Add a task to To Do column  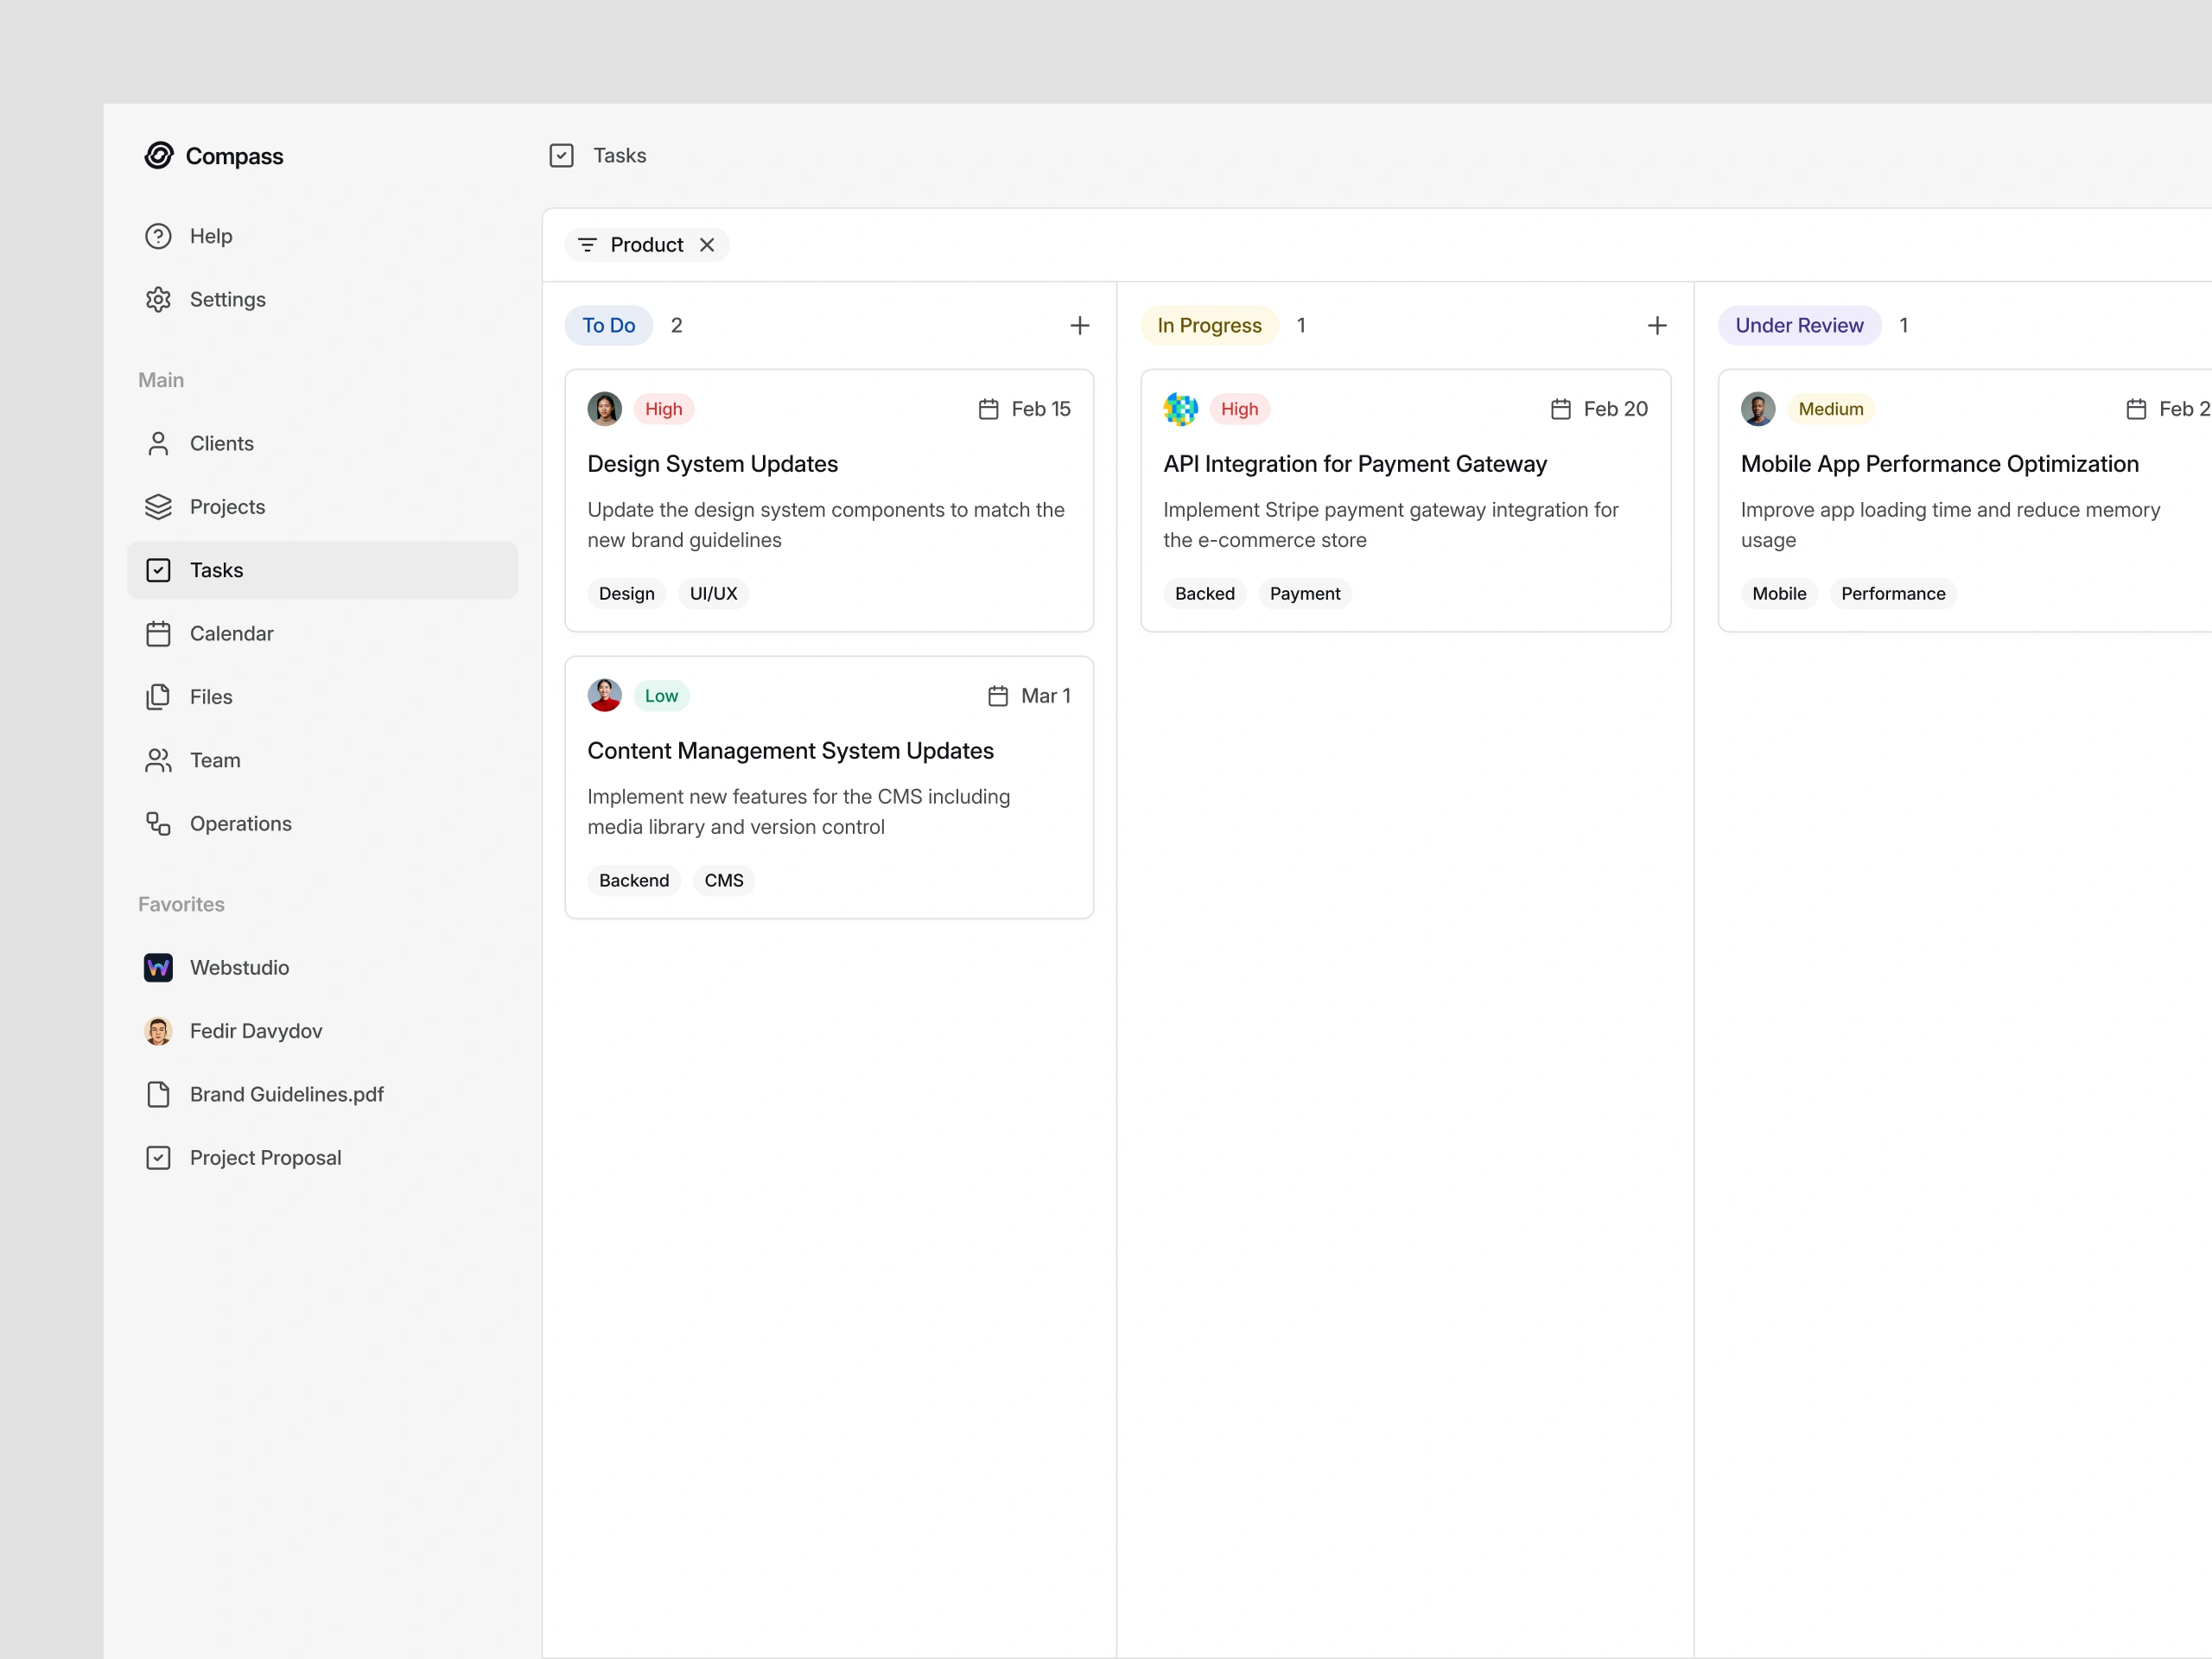tap(1079, 326)
